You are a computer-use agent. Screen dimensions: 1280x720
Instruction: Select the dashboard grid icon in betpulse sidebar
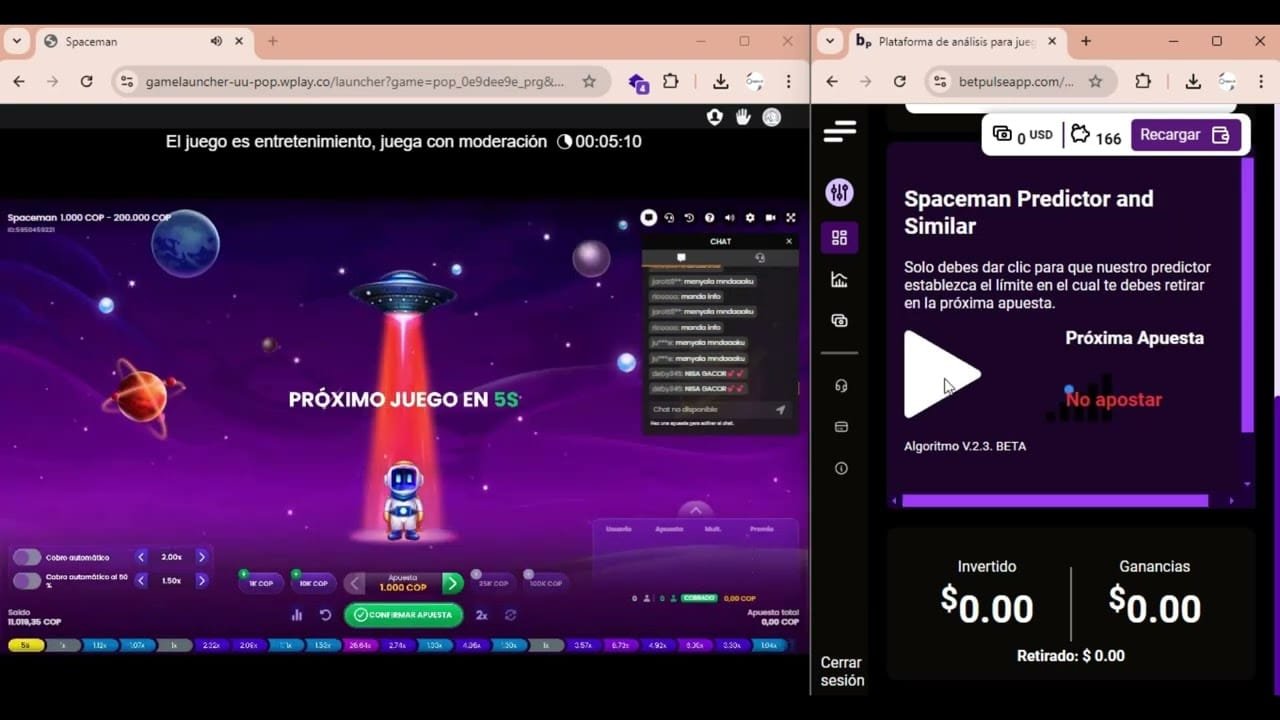tap(839, 238)
